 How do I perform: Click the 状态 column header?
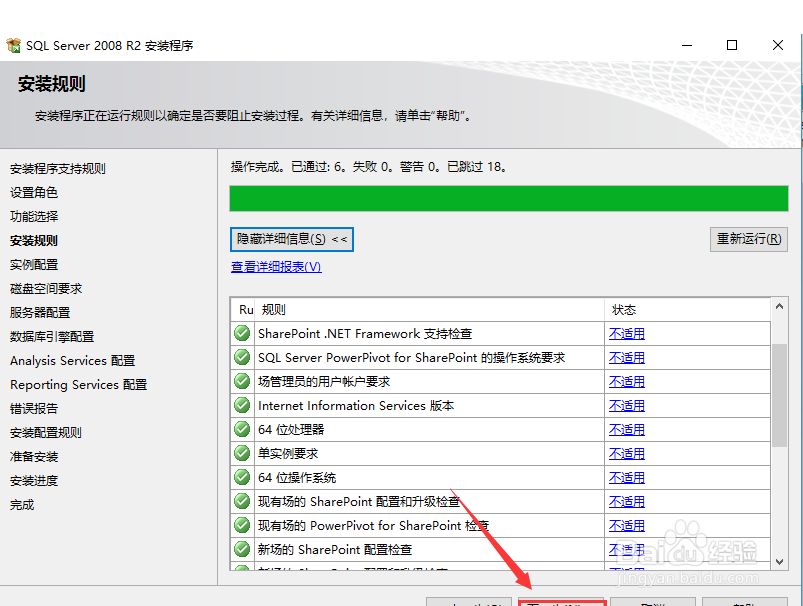[x=688, y=309]
